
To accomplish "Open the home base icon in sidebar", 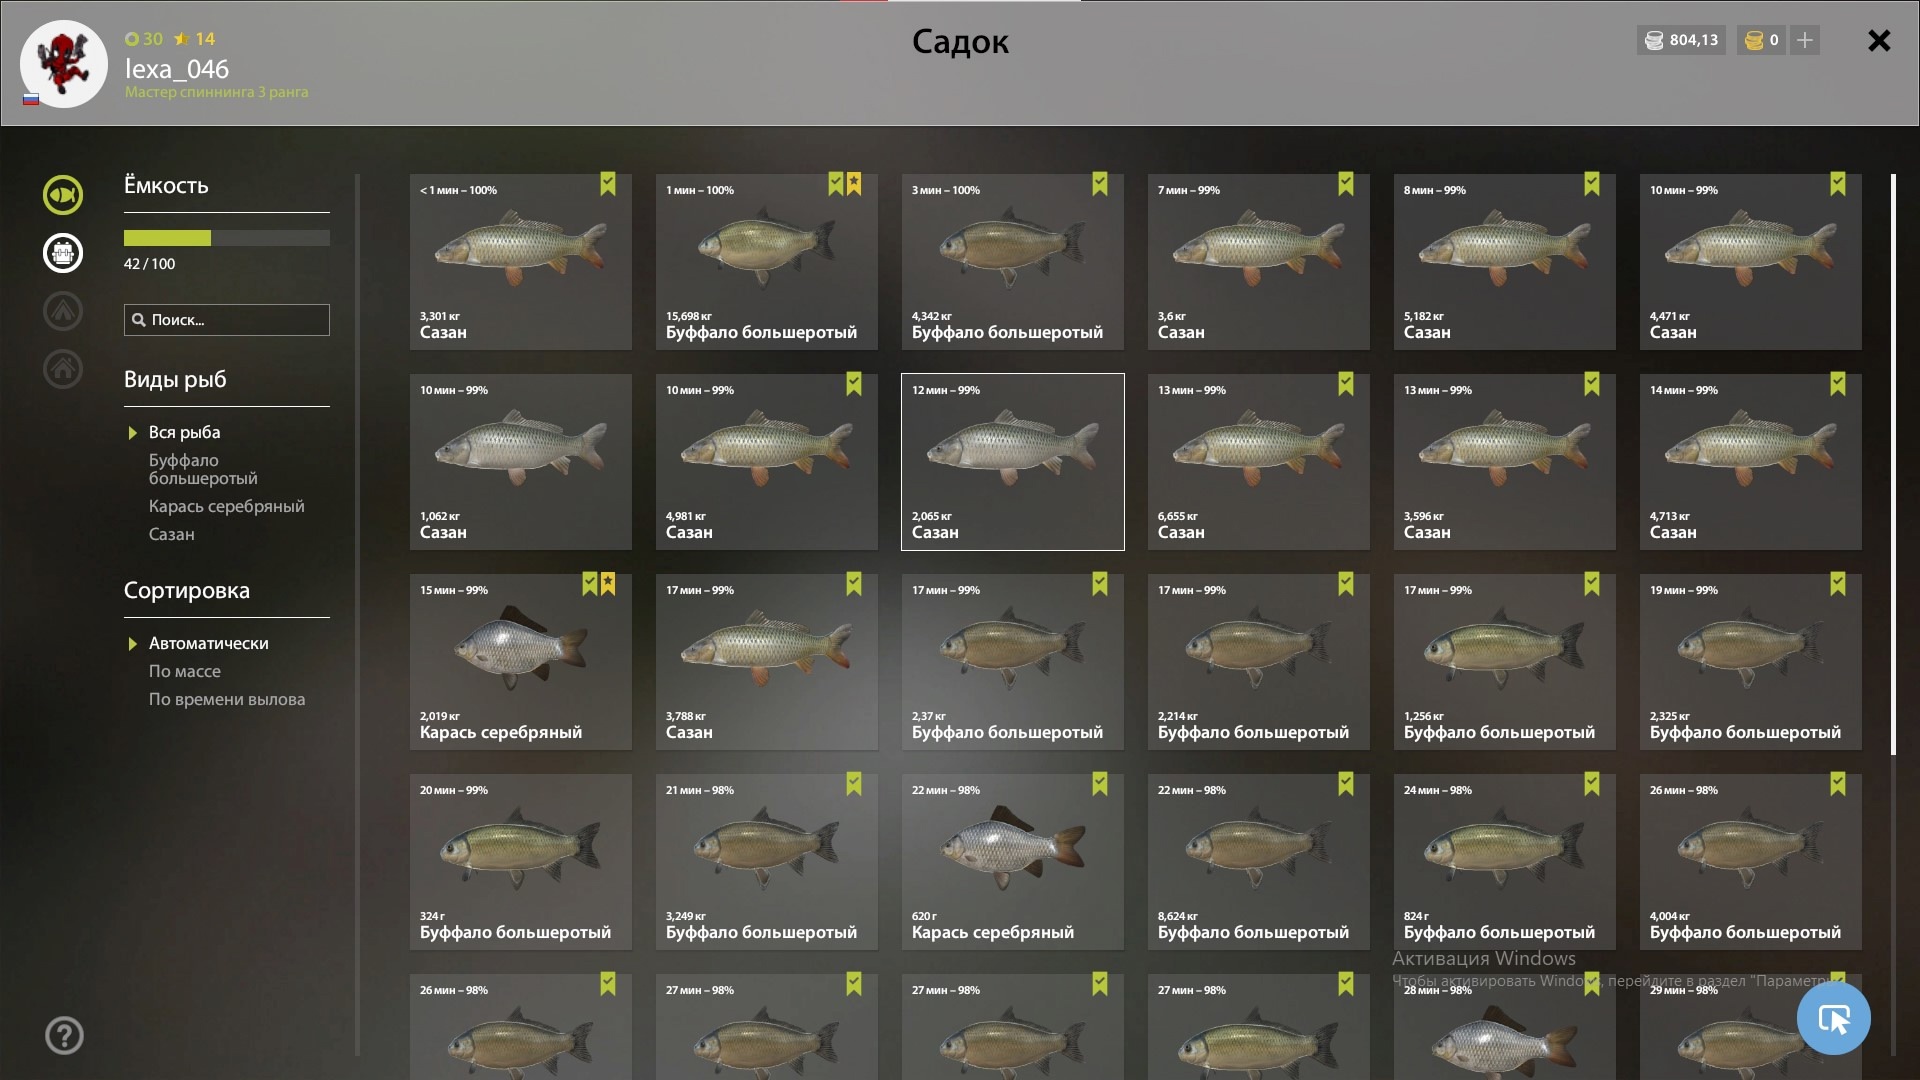I will click(x=63, y=369).
